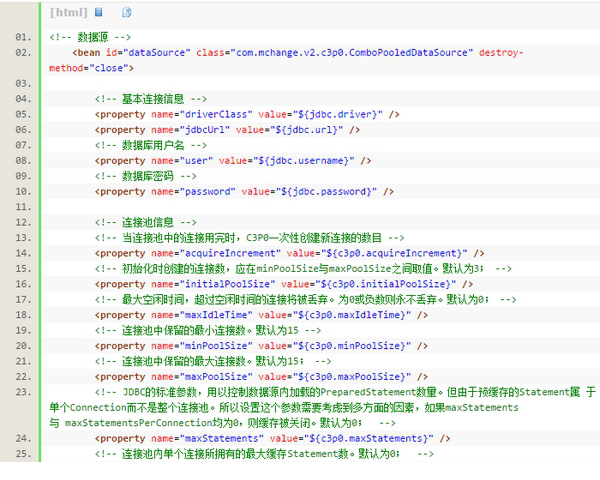
Task: Click the driverClass property line
Action: tap(247, 114)
